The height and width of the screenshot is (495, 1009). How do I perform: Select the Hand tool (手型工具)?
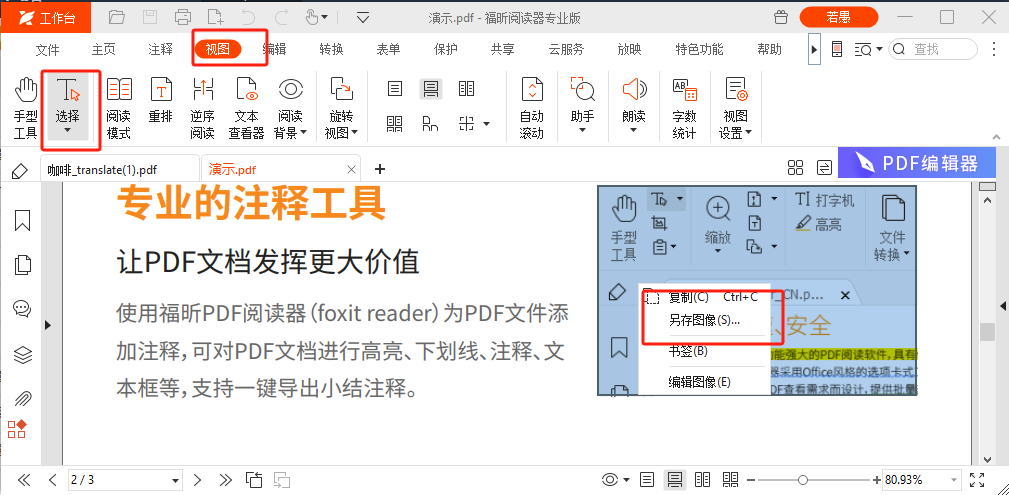coord(26,108)
